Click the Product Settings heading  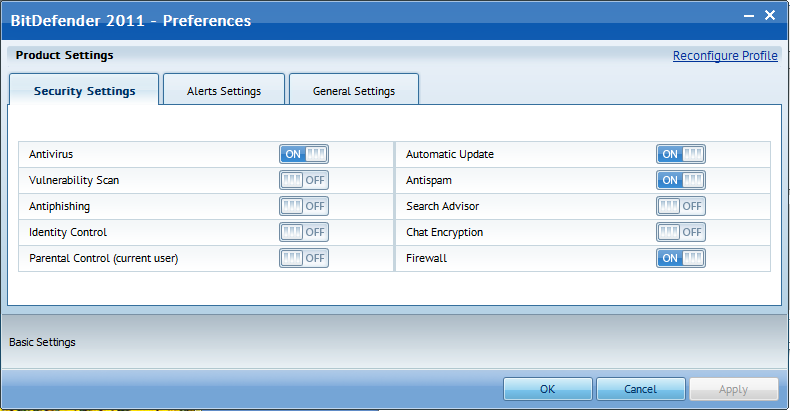[x=64, y=55]
